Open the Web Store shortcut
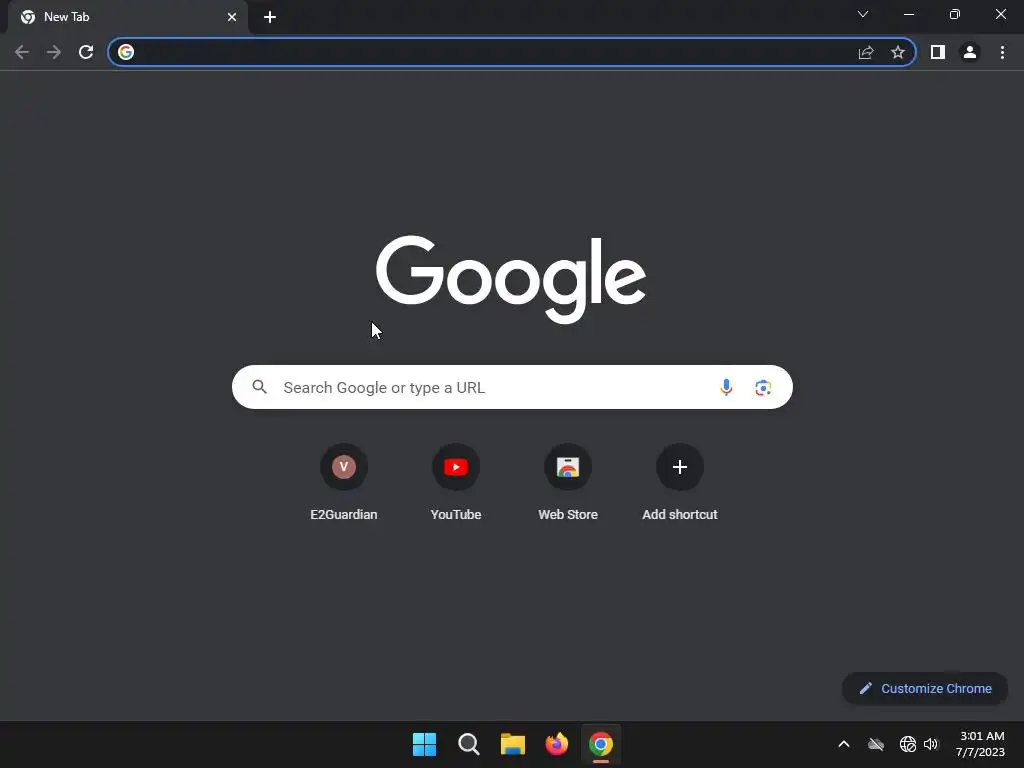This screenshot has height=768, width=1024. pos(568,482)
